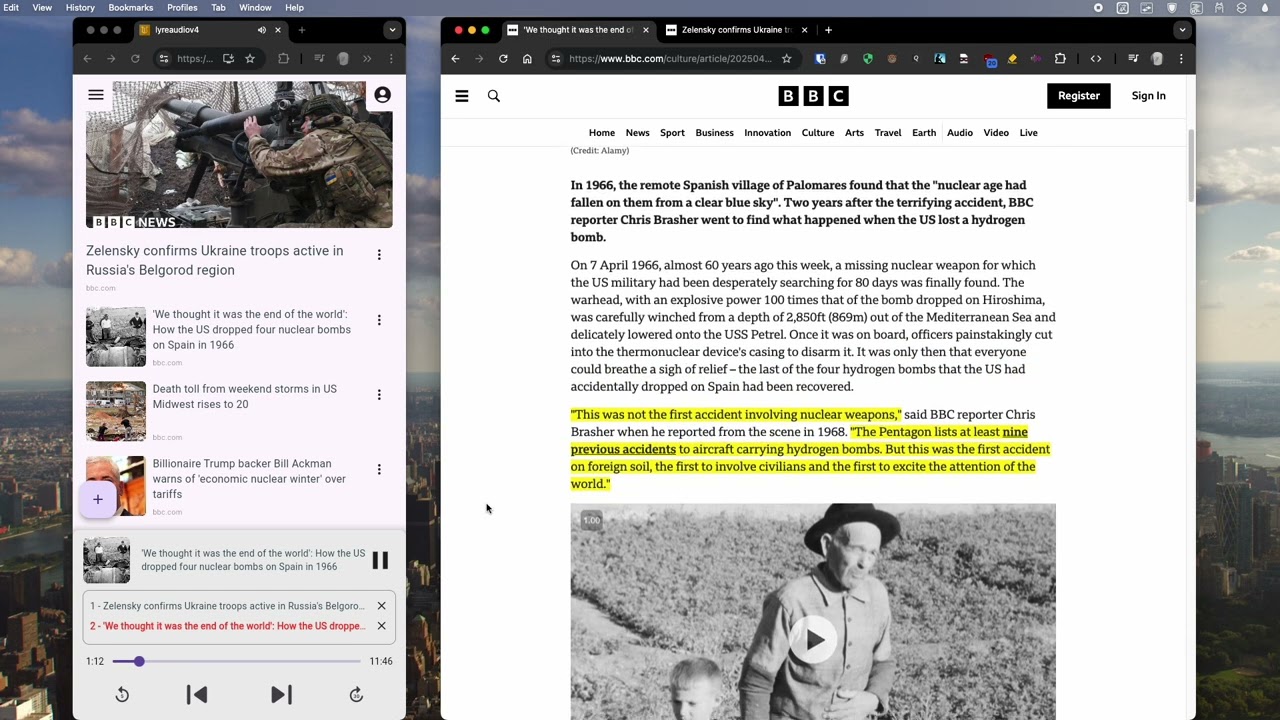The image size is (1280, 720).
Task: Open the BBC search magnifier
Action: pyautogui.click(x=494, y=96)
